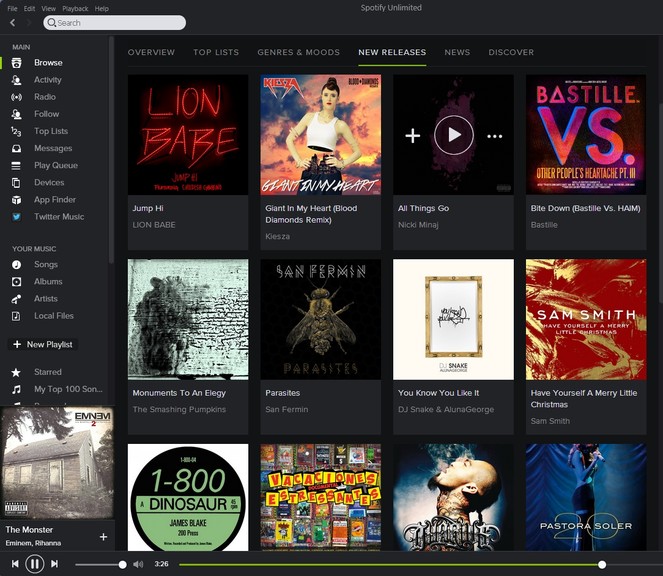The height and width of the screenshot is (576, 663).
Task: Click the Local Files icon
Action: pyautogui.click(x=16, y=316)
